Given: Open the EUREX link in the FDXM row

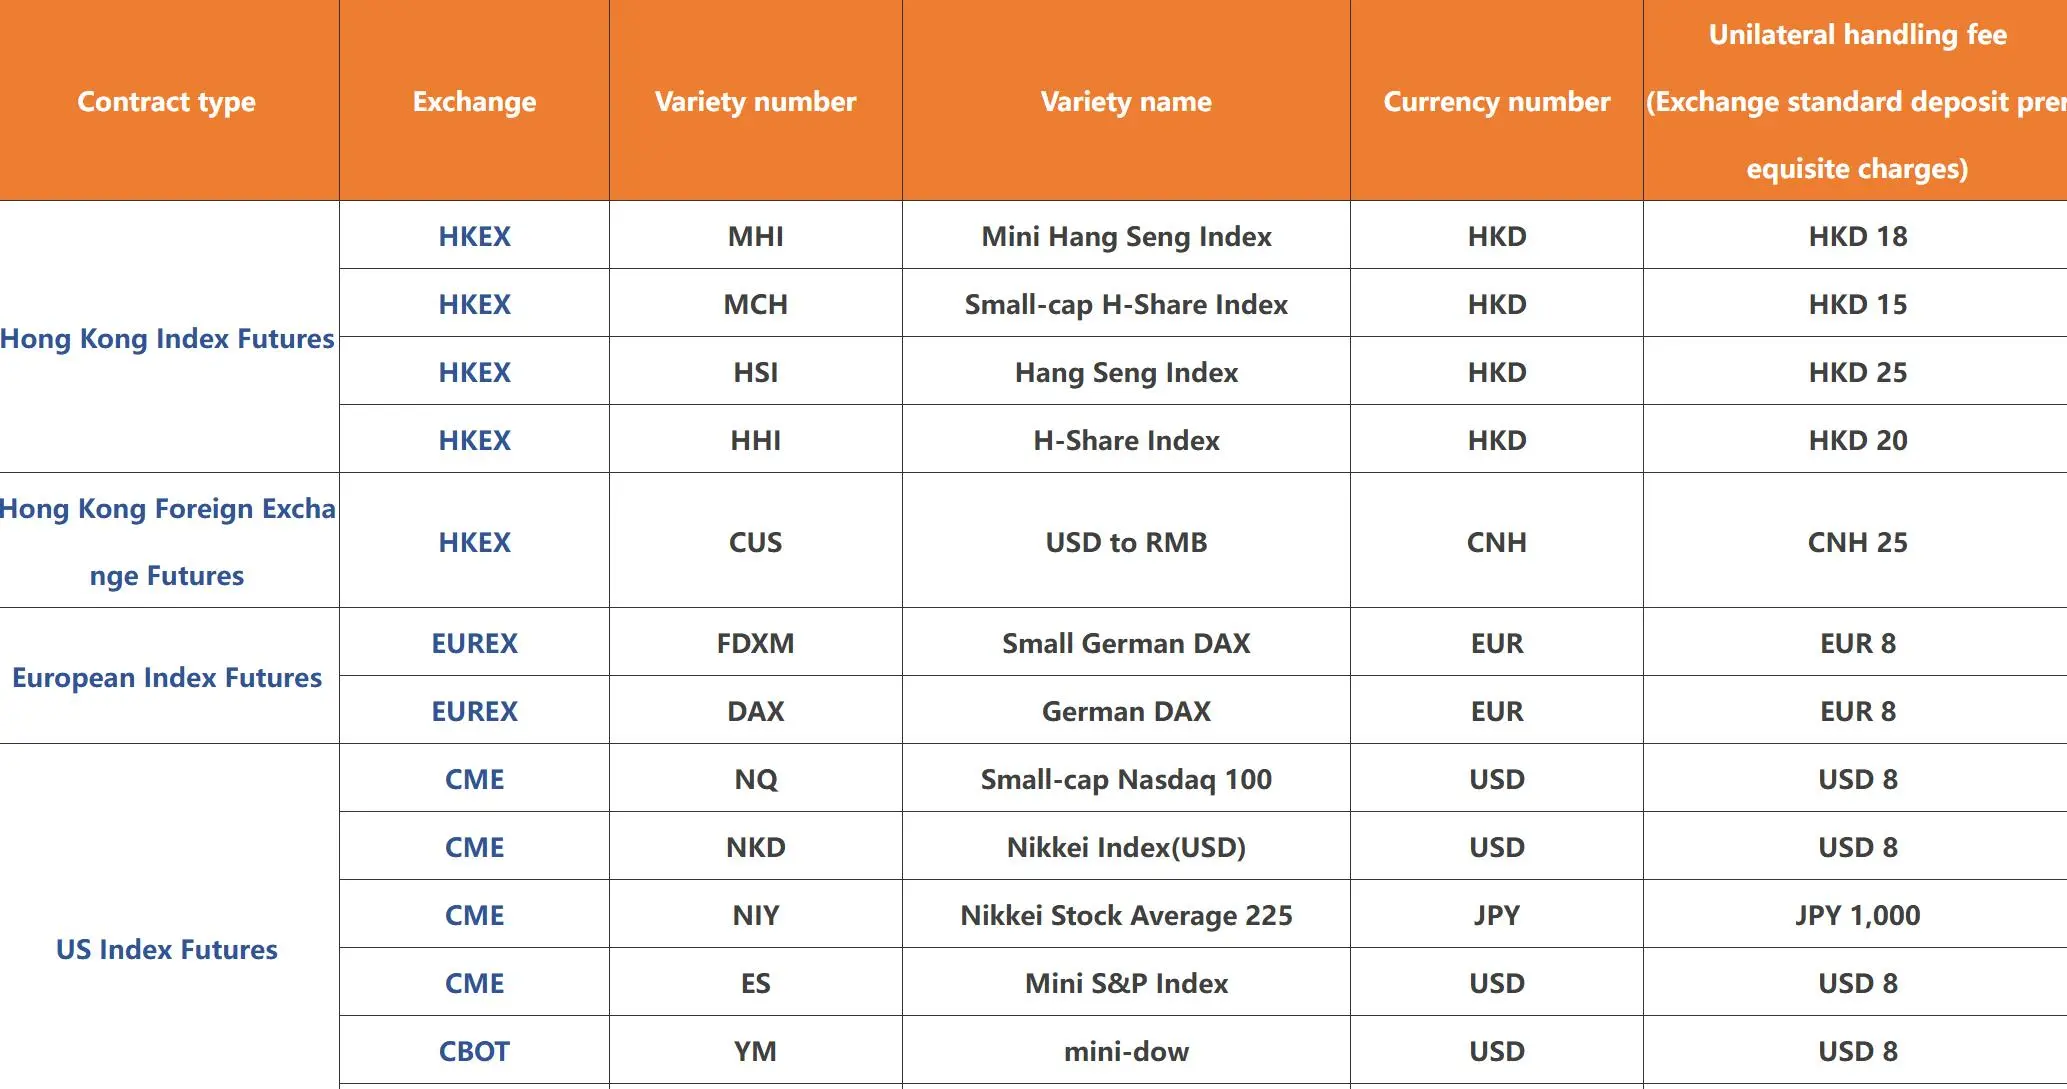Looking at the screenshot, I should point(475,644).
